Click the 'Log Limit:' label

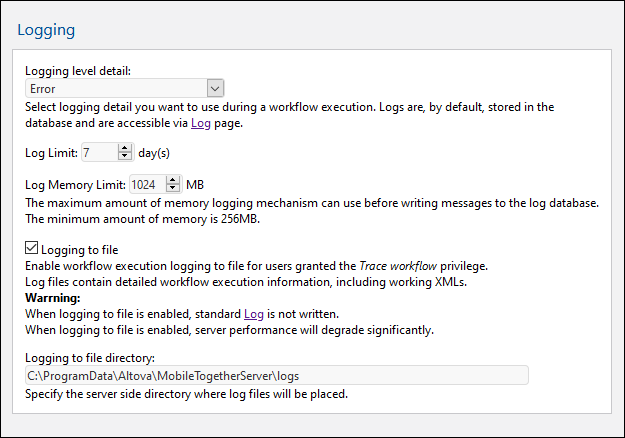(51, 153)
